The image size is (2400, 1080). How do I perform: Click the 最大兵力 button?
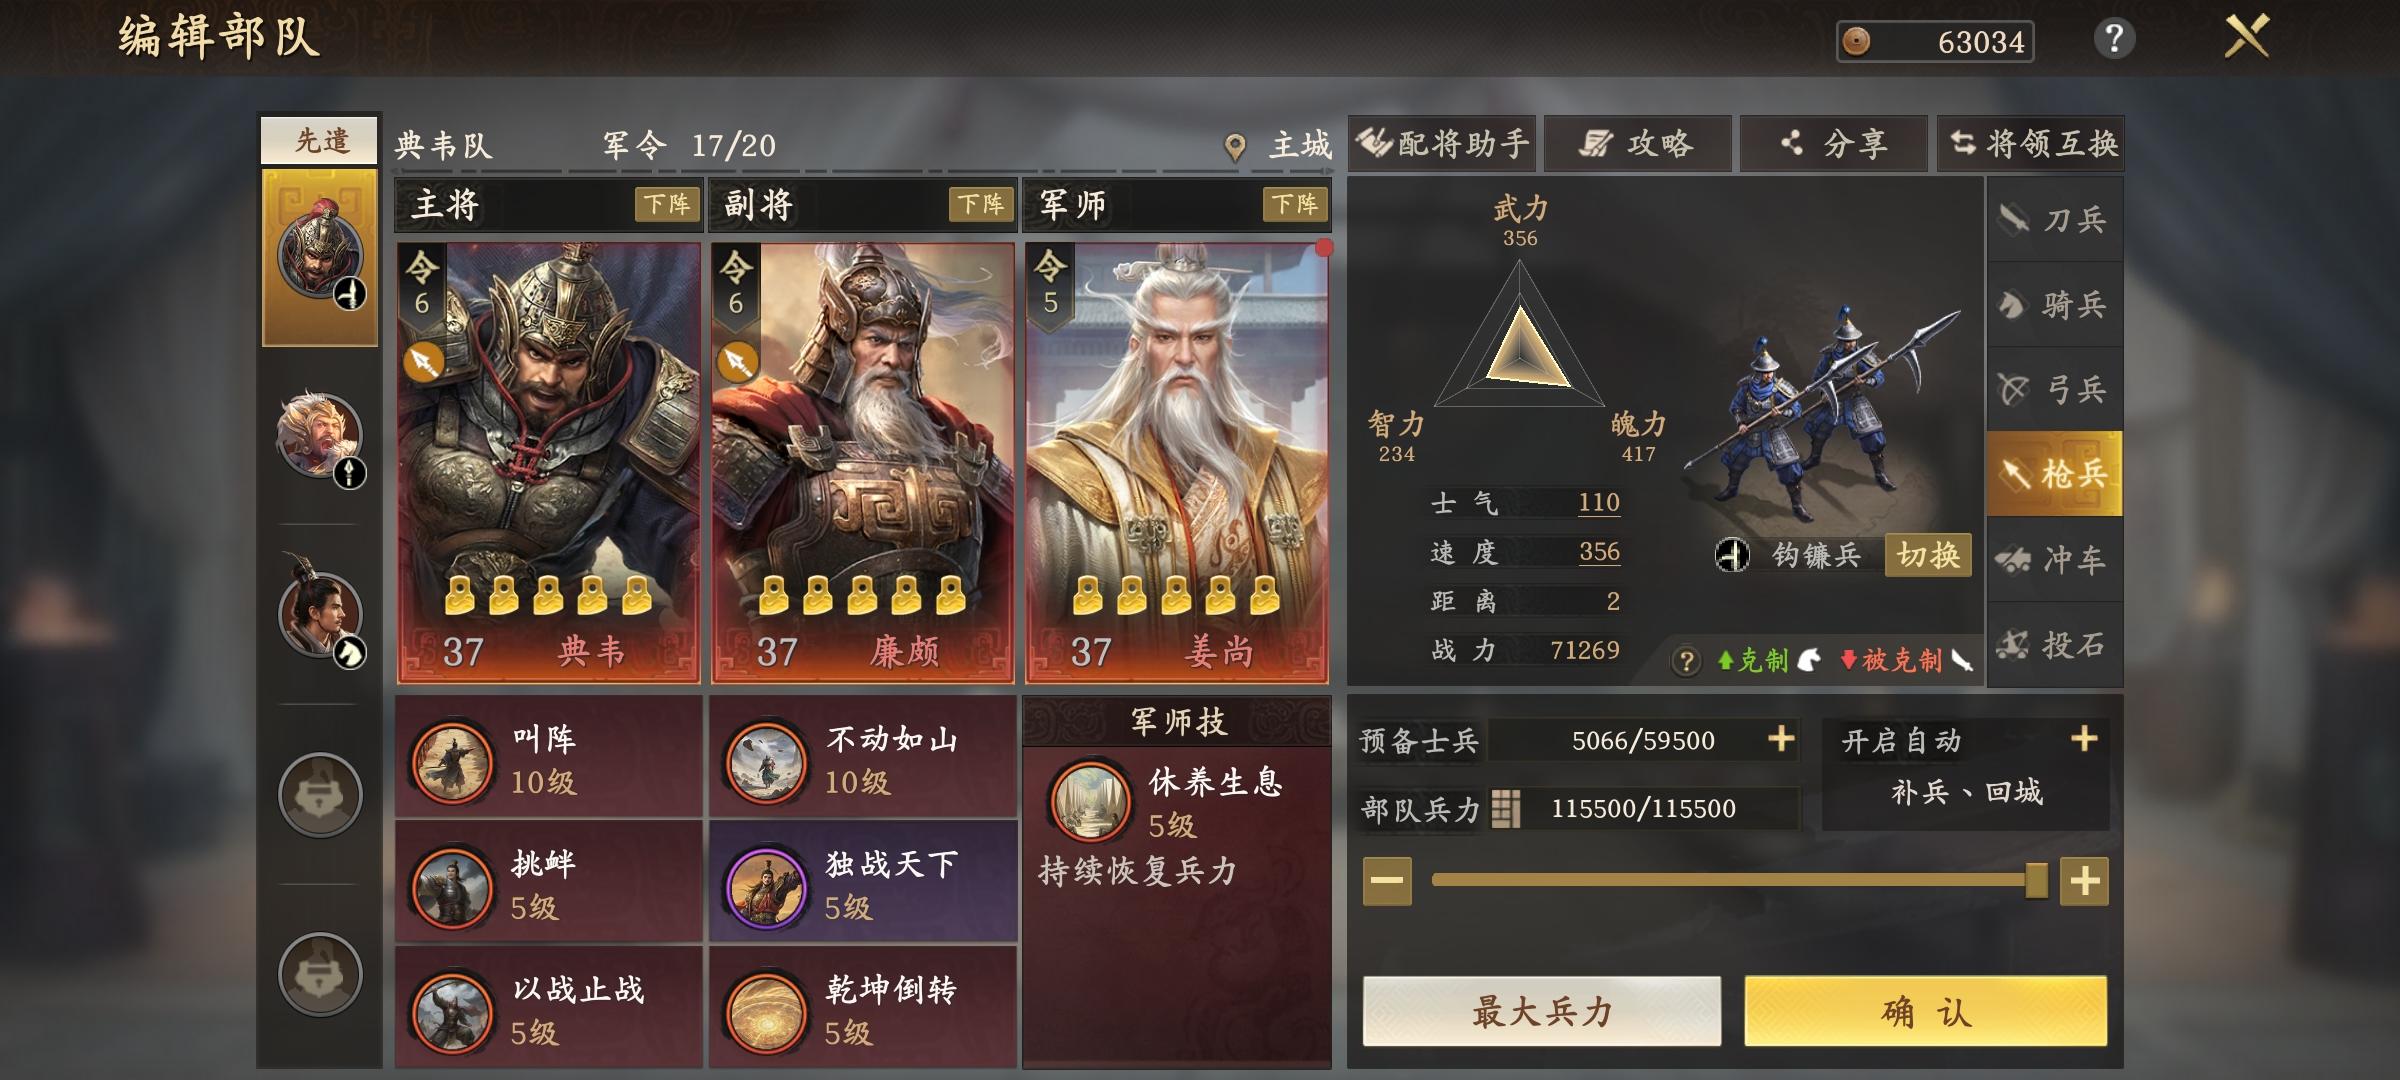point(1542,1012)
